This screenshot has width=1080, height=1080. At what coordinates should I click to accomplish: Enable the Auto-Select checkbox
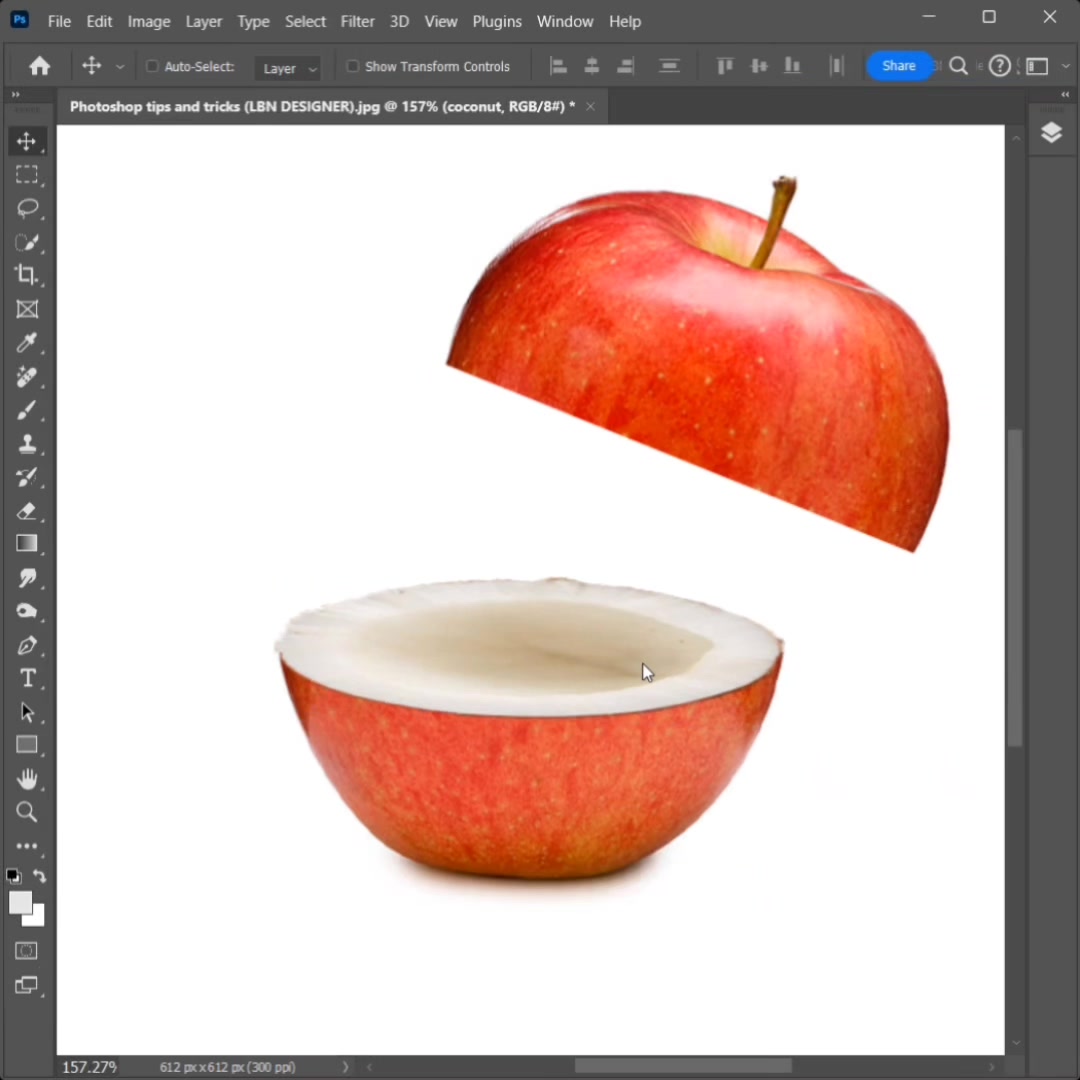[x=152, y=66]
